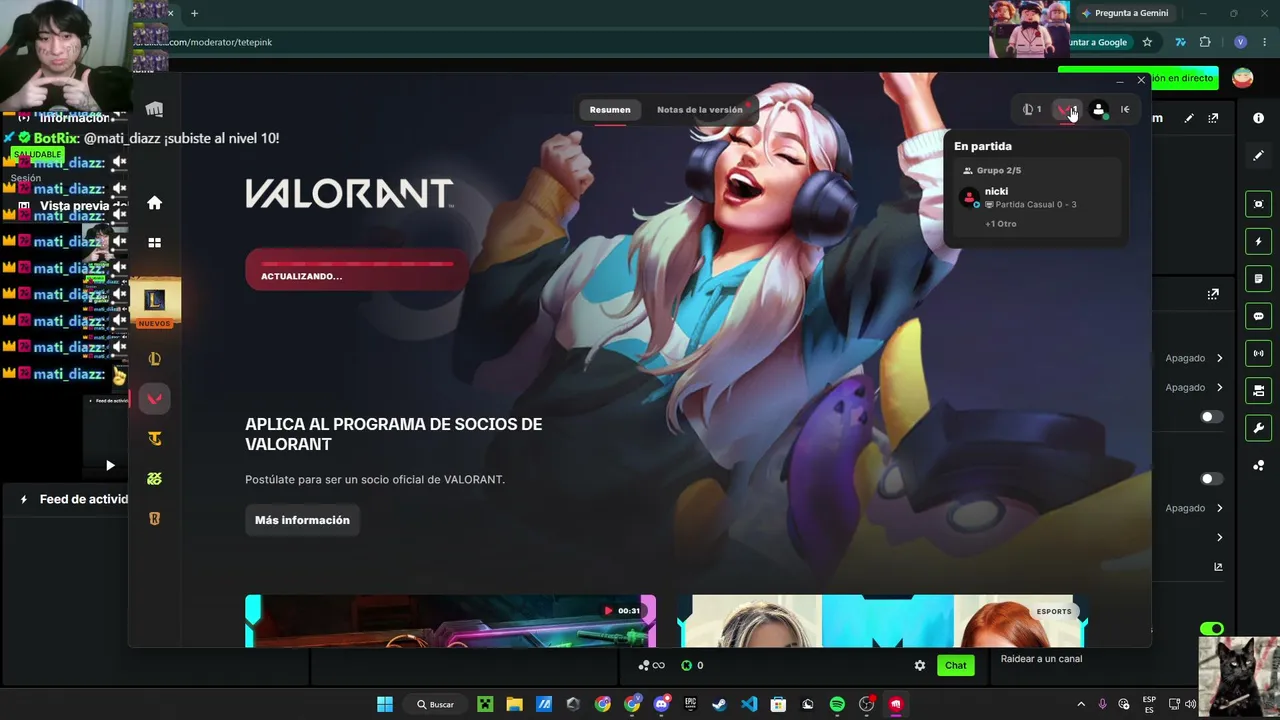The width and height of the screenshot is (1280, 720).
Task: Click the broadcast signal icon in Kick's right sidebar
Action: (1258, 353)
